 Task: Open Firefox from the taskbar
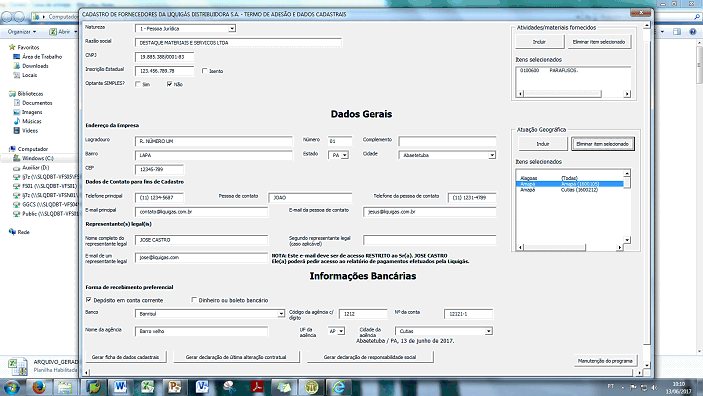39,387
